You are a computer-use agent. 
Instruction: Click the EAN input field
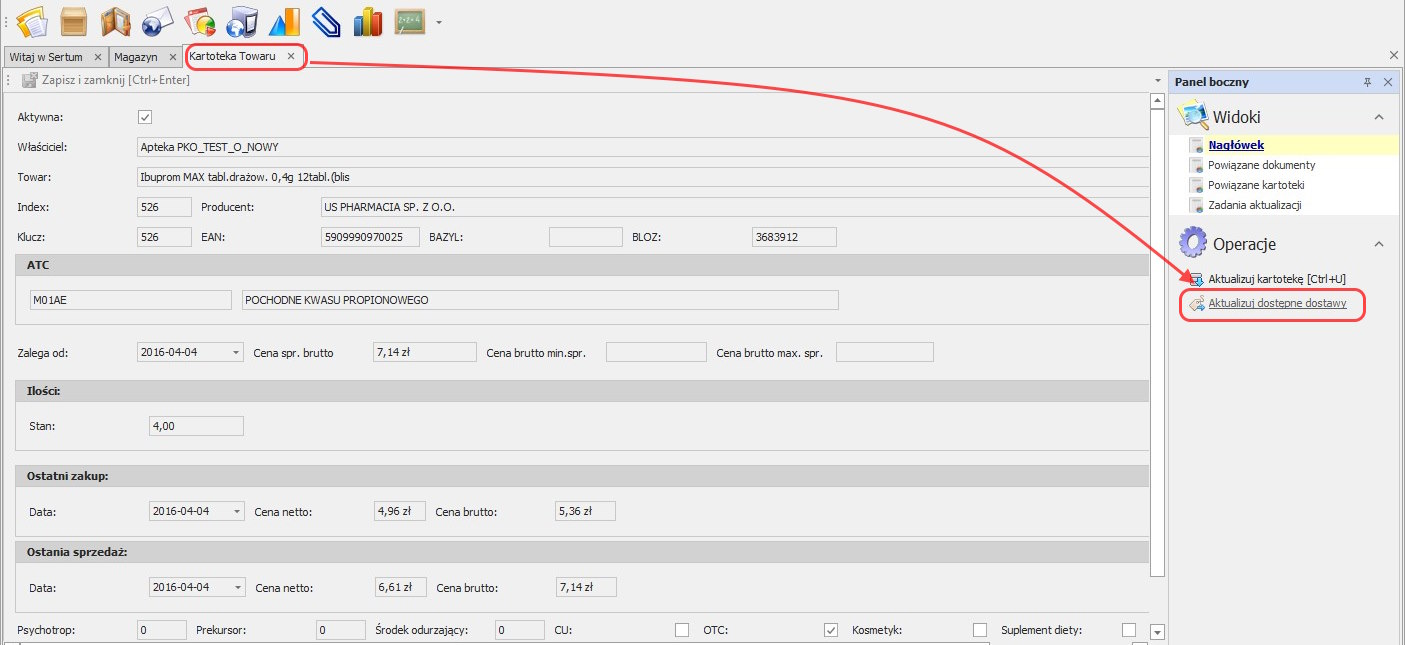[370, 237]
